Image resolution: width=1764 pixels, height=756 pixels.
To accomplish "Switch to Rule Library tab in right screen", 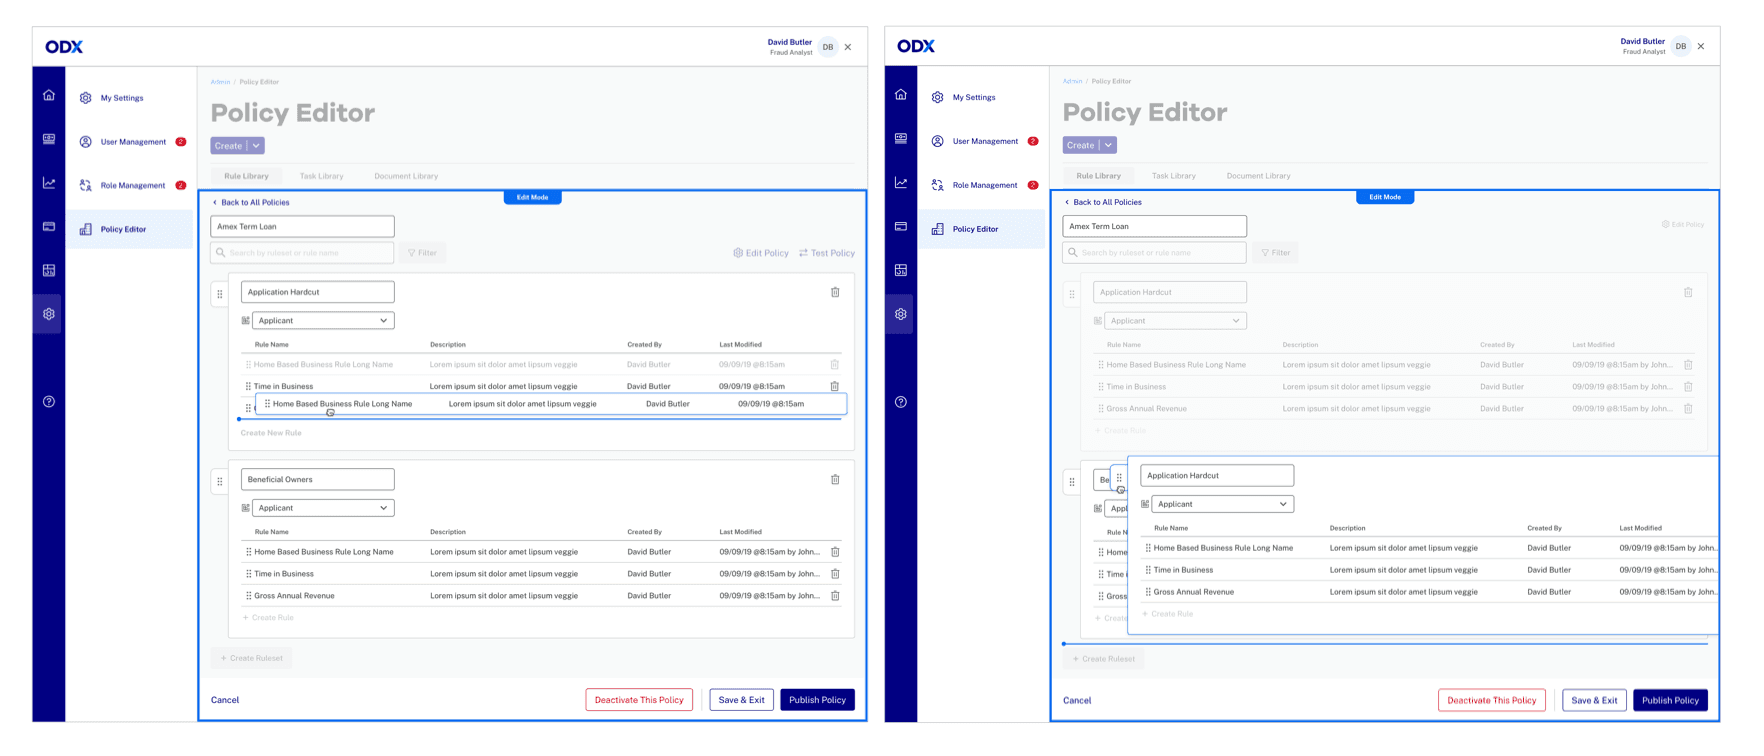I will click(x=1098, y=176).
